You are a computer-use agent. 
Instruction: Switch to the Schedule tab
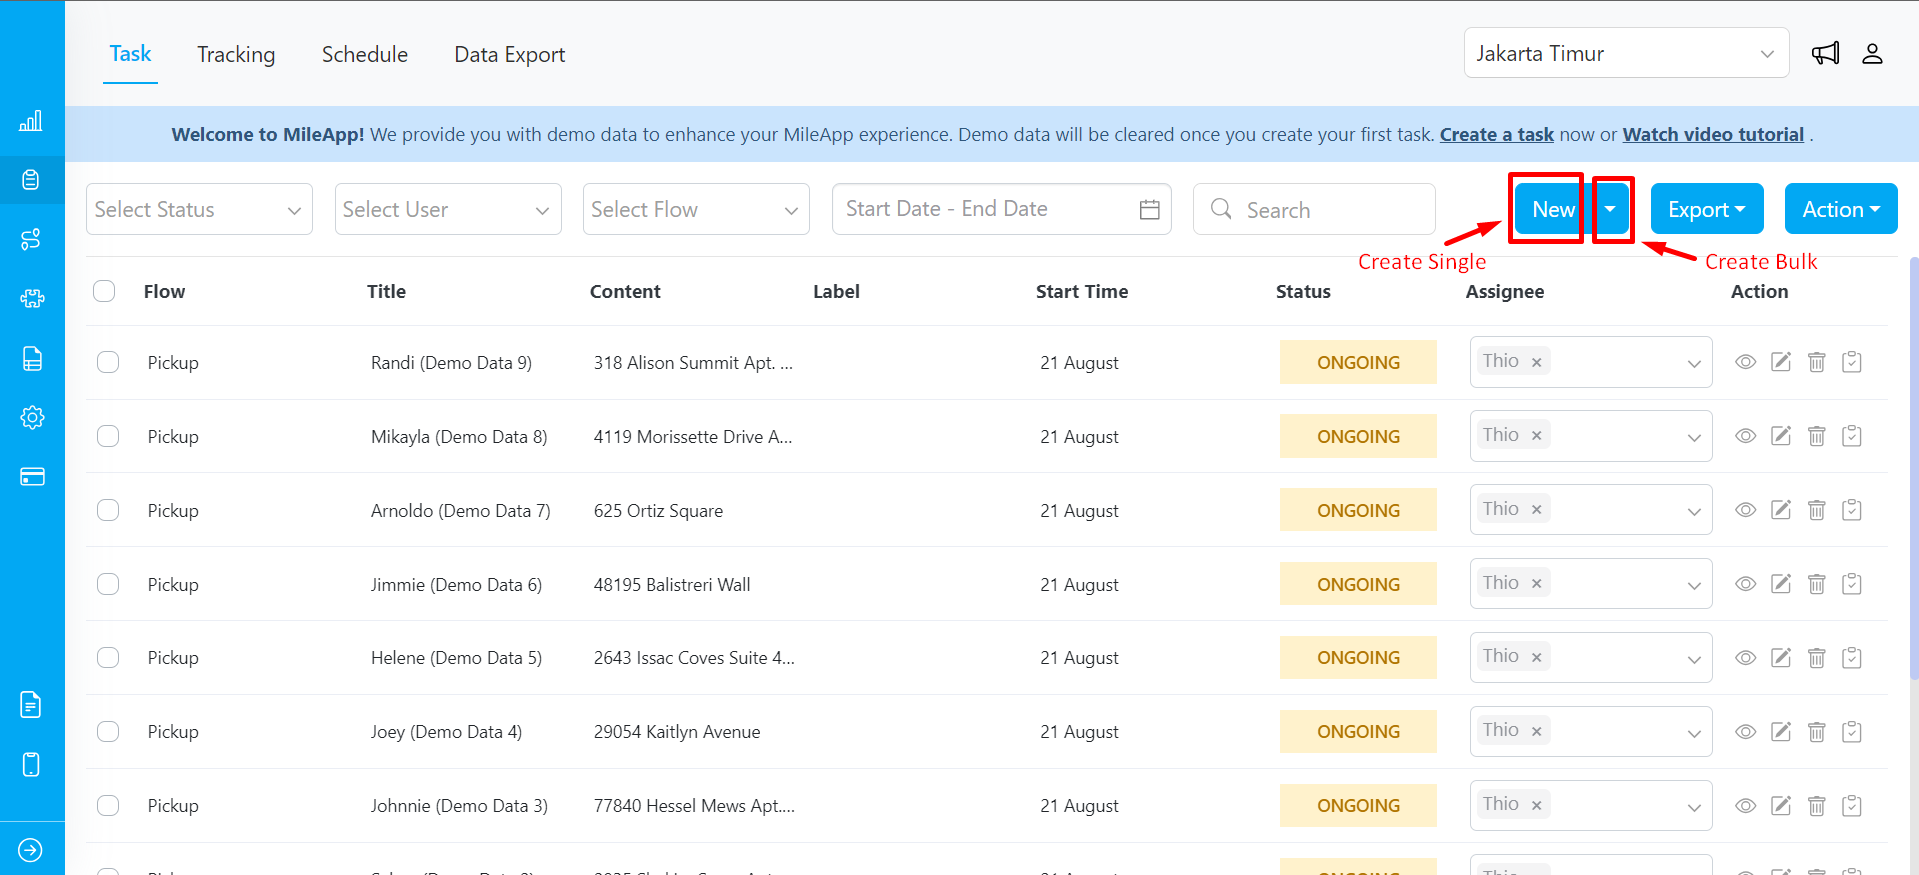(365, 54)
